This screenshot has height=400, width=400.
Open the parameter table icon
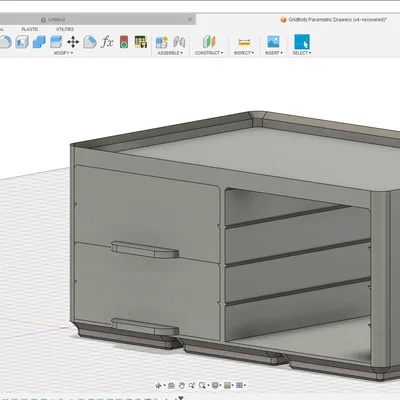141,42
